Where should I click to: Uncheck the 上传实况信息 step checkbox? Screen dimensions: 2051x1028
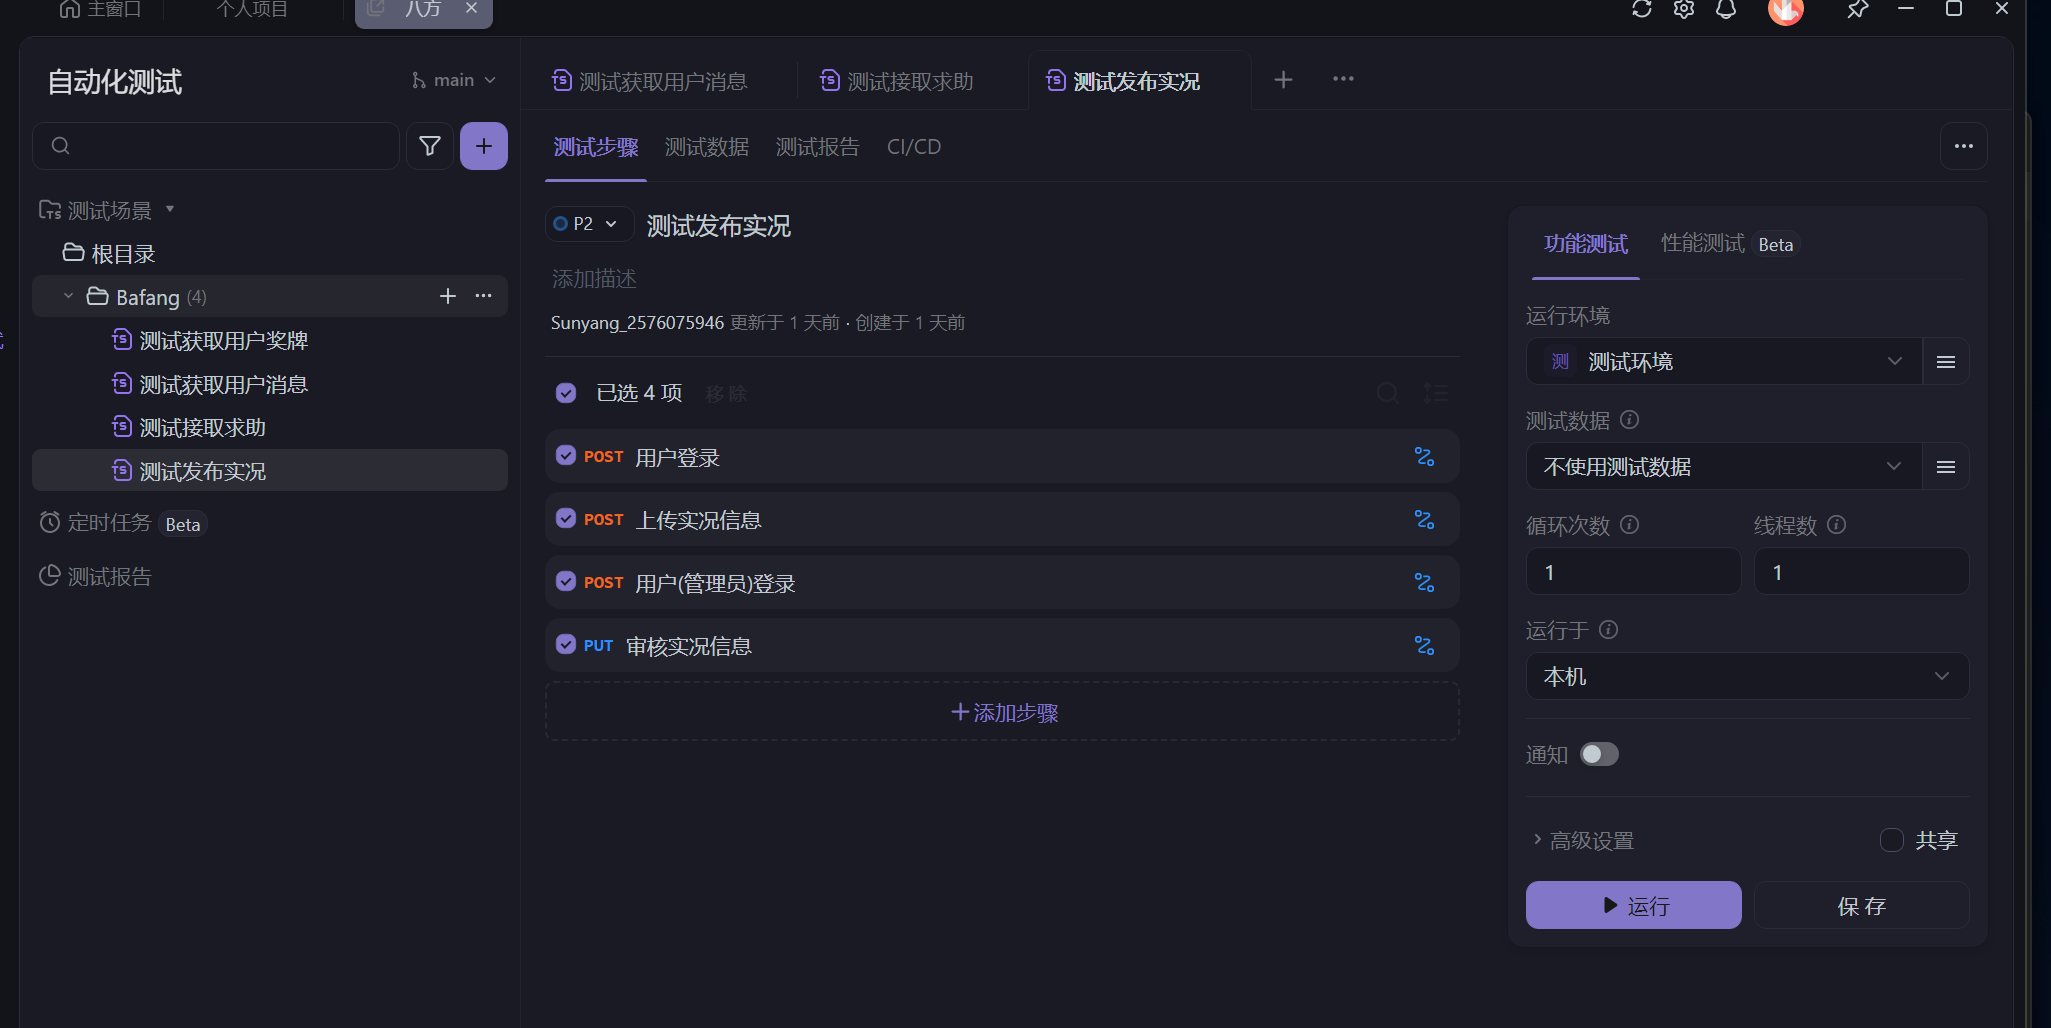566,519
